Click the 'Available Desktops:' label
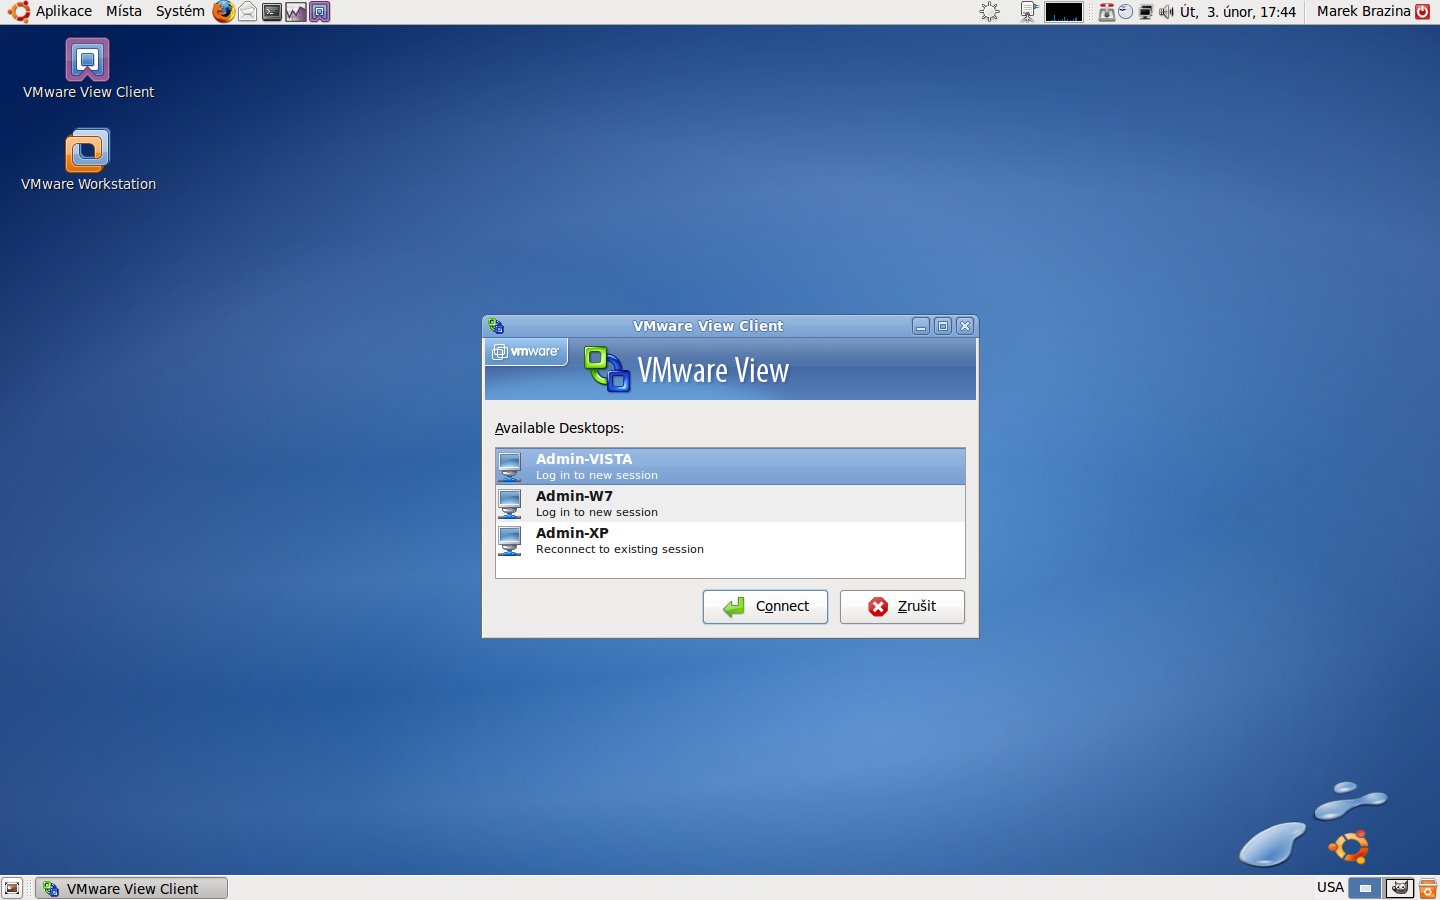The width and height of the screenshot is (1440, 900). (x=559, y=428)
